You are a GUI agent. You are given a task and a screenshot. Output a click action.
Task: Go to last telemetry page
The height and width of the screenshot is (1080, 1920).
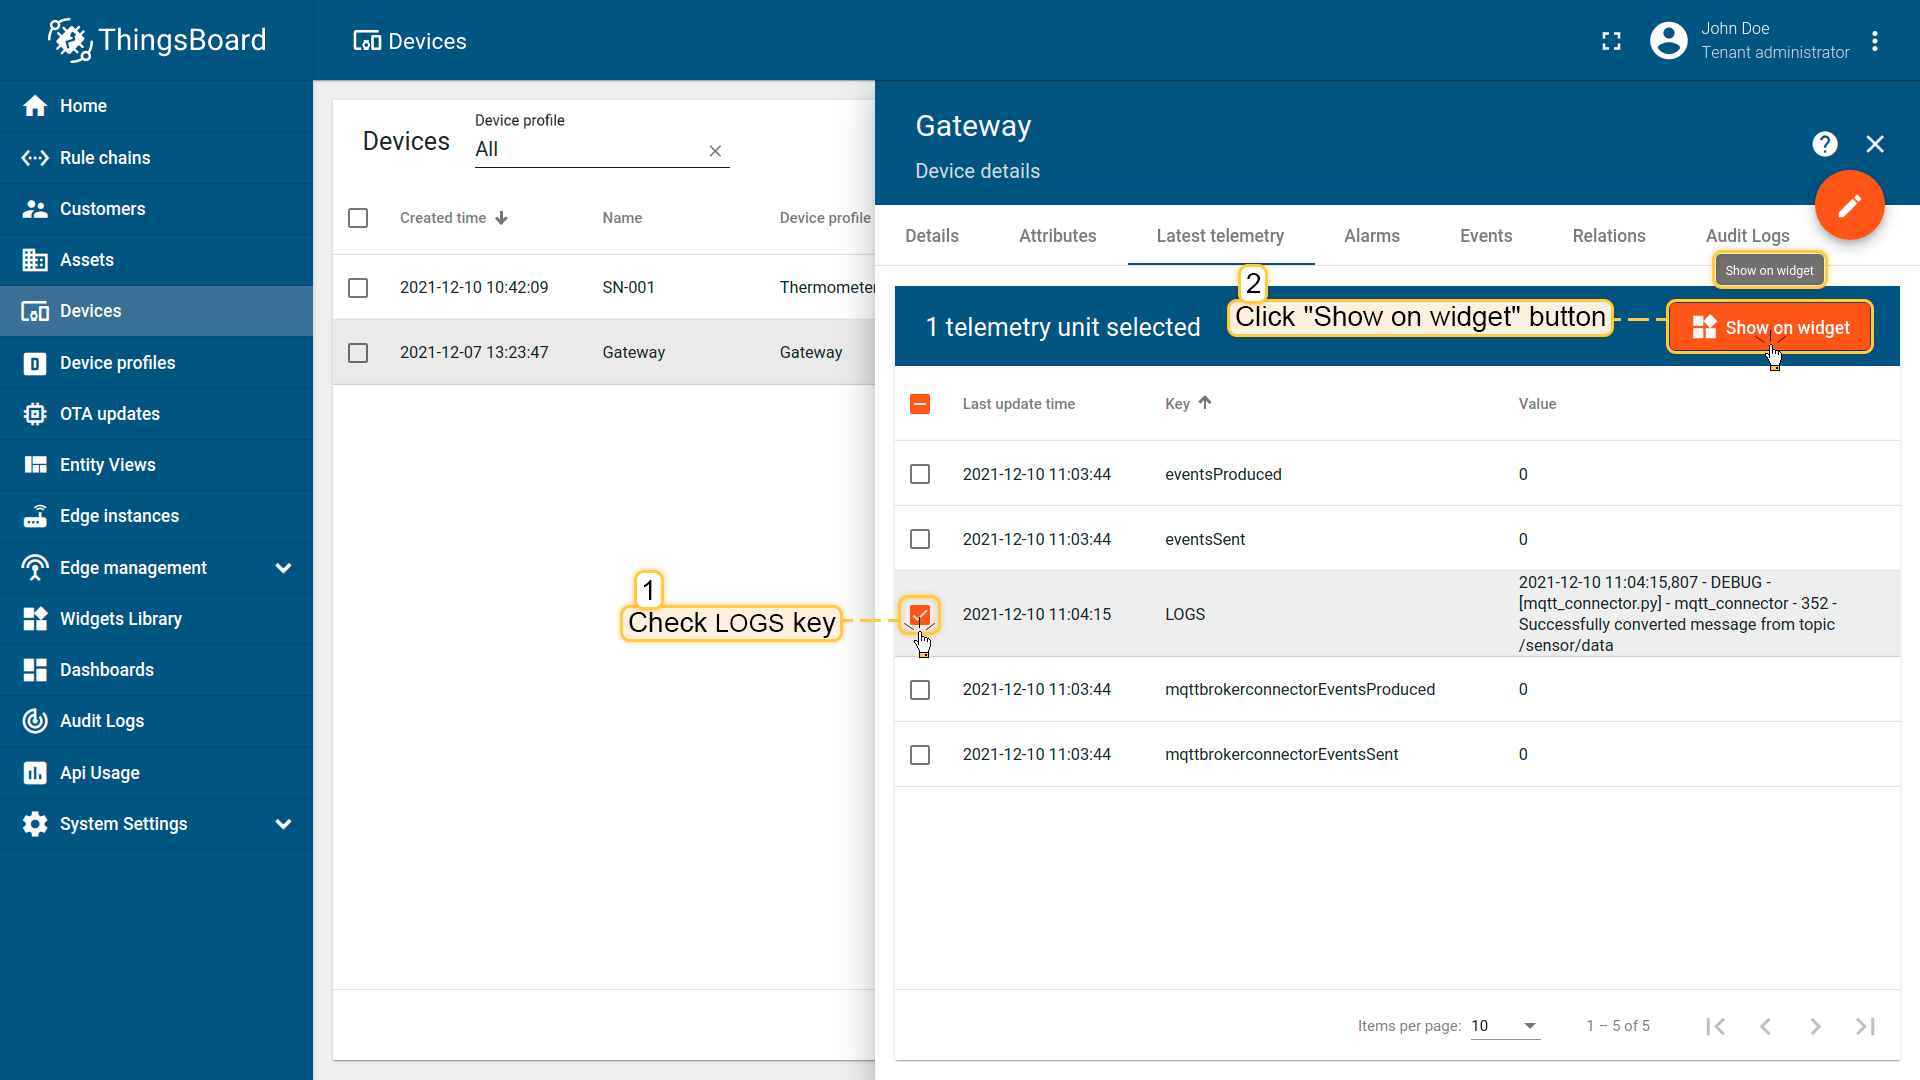[x=1866, y=1026]
